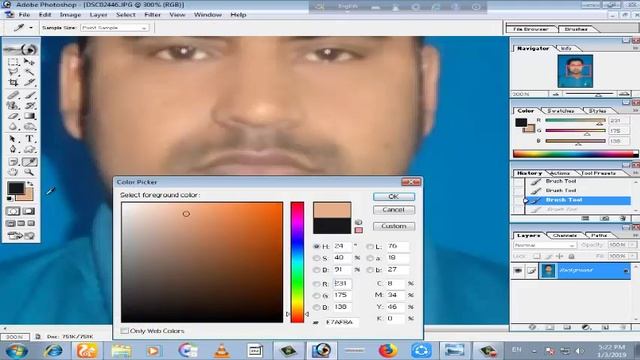Open the Filter menu
This screenshot has width=640, height=360.
152,15
